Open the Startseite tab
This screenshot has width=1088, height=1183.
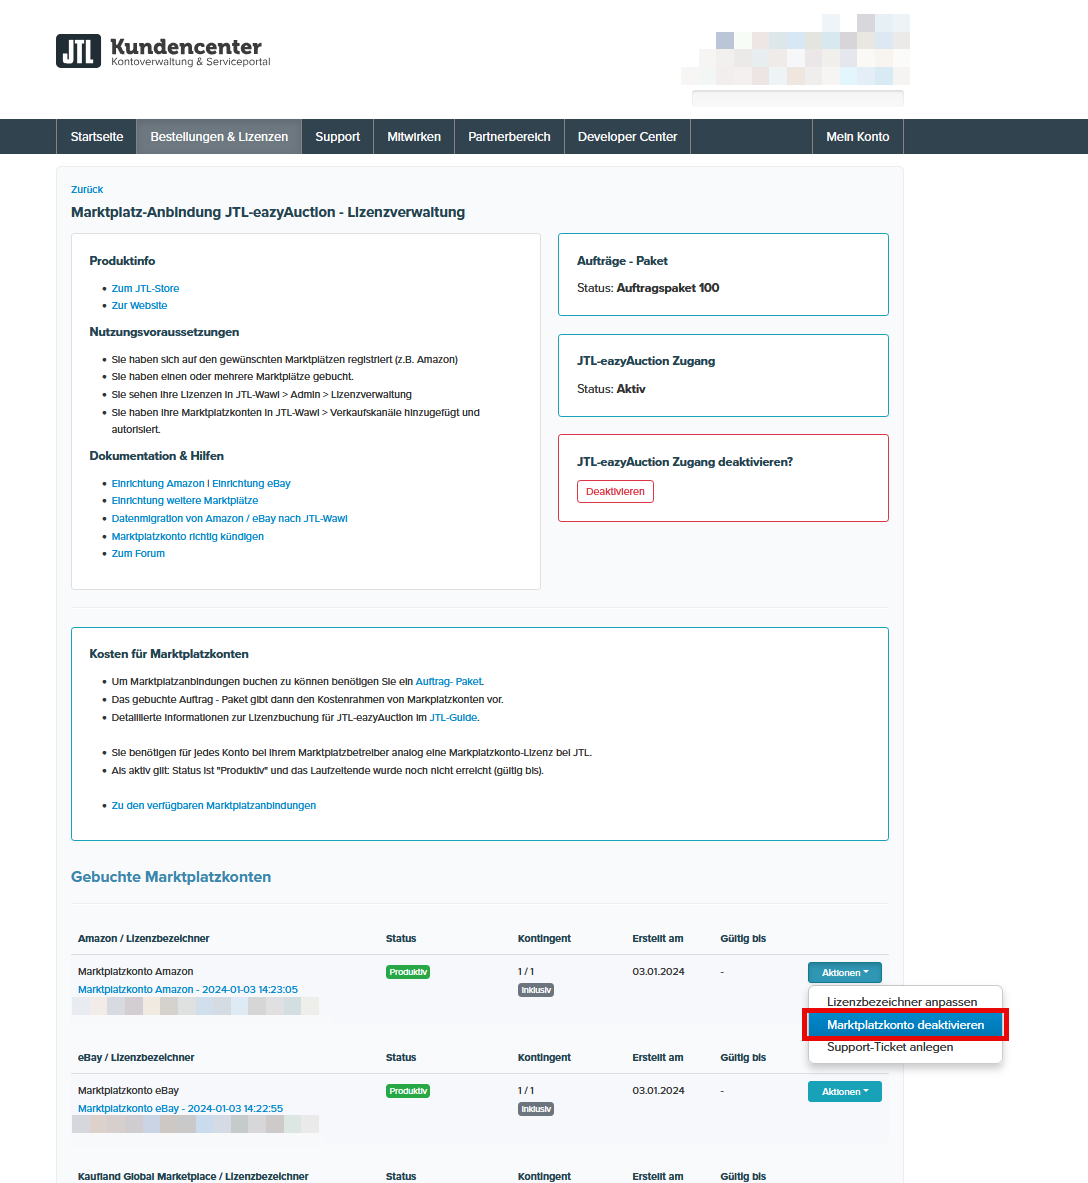[97, 137]
